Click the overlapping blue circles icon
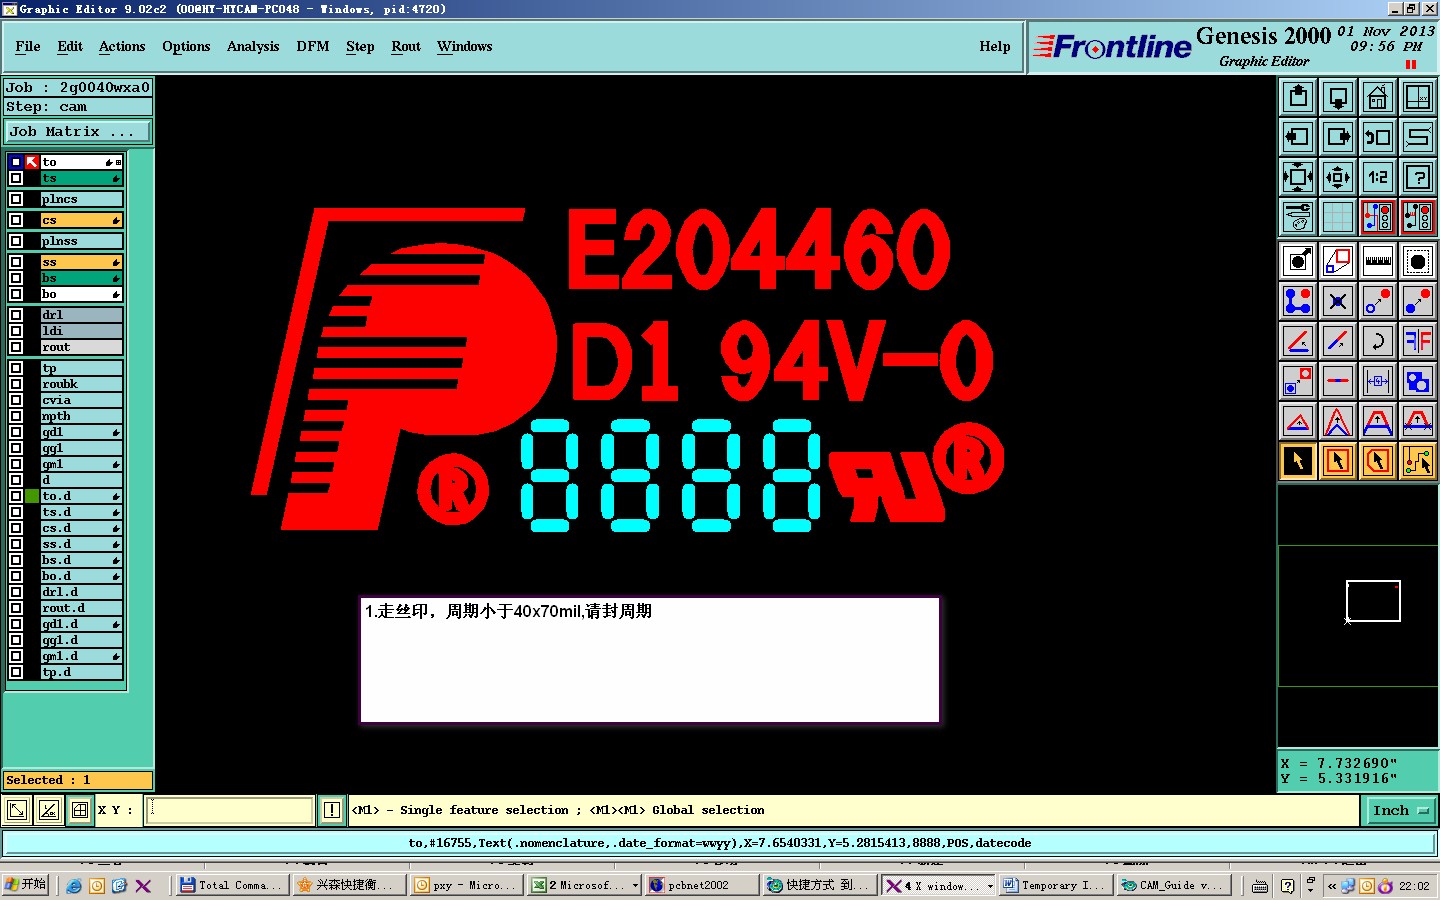This screenshot has height=900, width=1440. (1418, 381)
